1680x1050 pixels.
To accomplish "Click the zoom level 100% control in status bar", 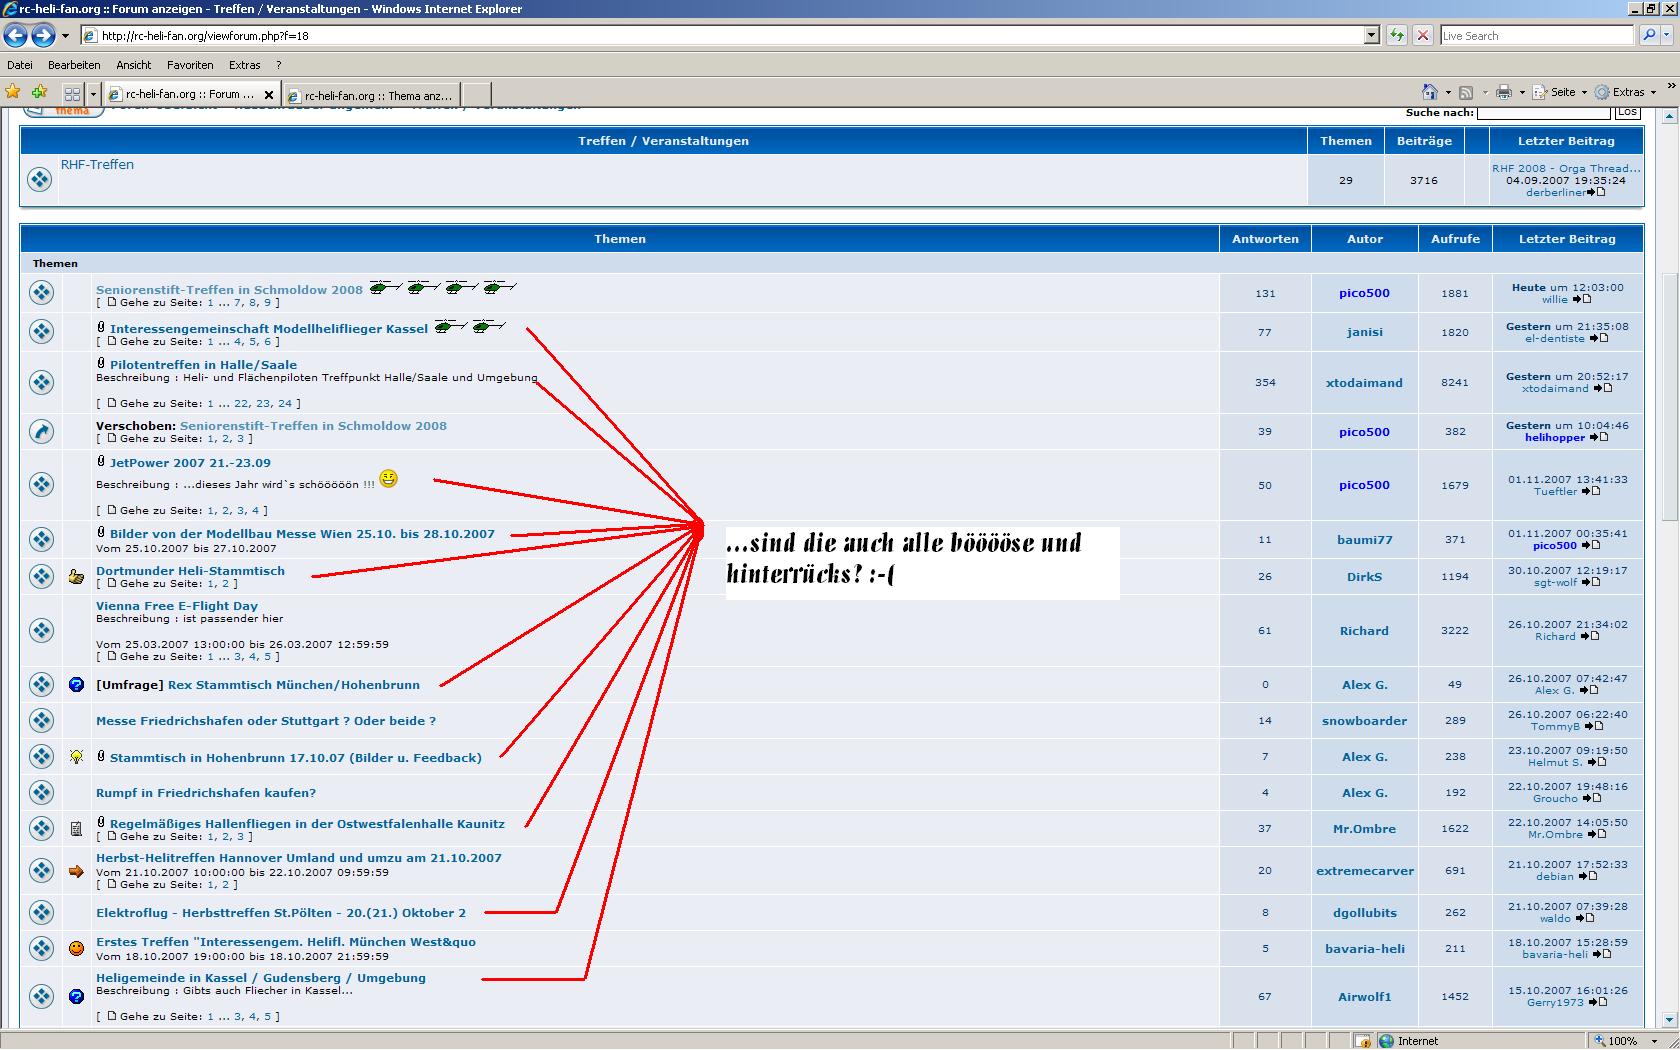I will point(1627,1040).
